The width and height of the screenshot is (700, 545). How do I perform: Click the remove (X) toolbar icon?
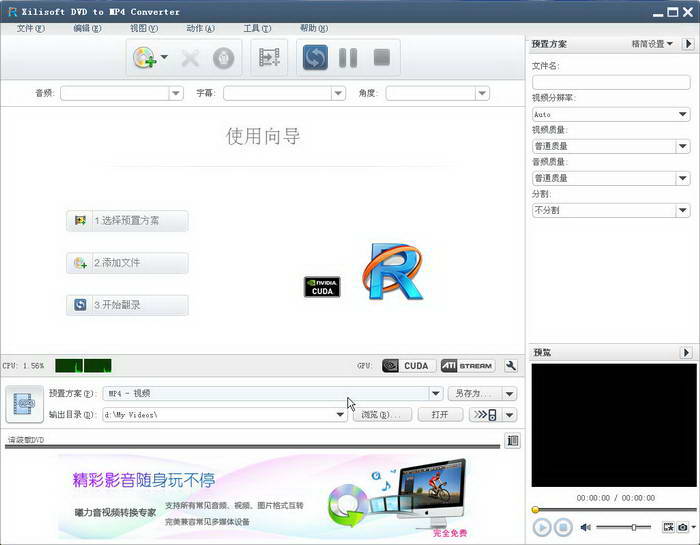tap(190, 58)
